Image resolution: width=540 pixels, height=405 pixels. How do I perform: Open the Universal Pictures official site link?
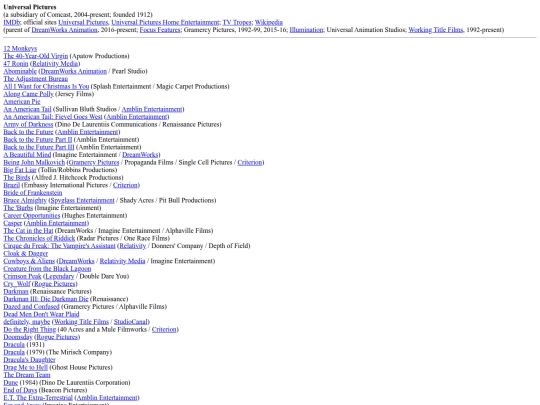[83, 22]
